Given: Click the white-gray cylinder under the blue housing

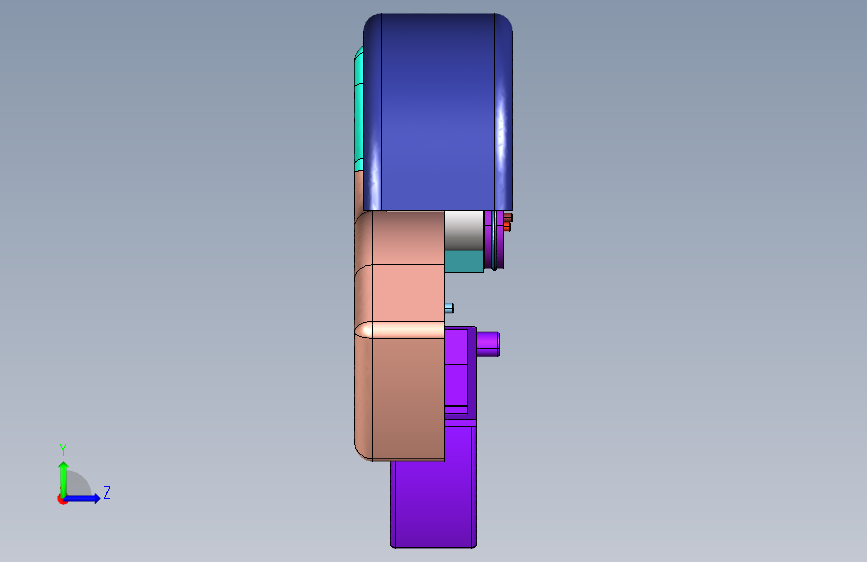Looking at the screenshot, I should coord(464,230).
